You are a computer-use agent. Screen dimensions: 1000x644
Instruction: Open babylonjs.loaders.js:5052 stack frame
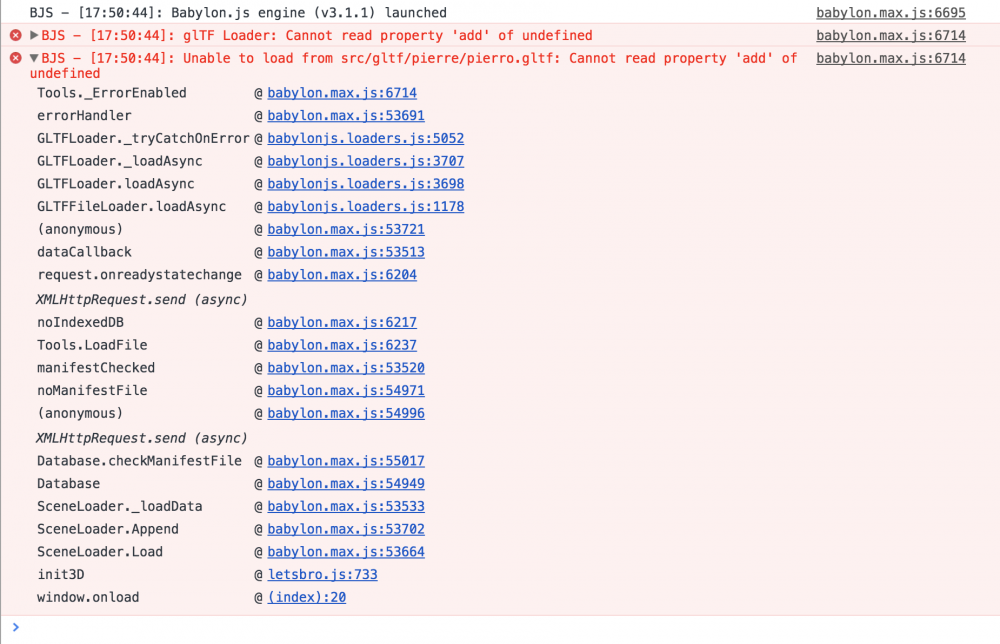(365, 138)
